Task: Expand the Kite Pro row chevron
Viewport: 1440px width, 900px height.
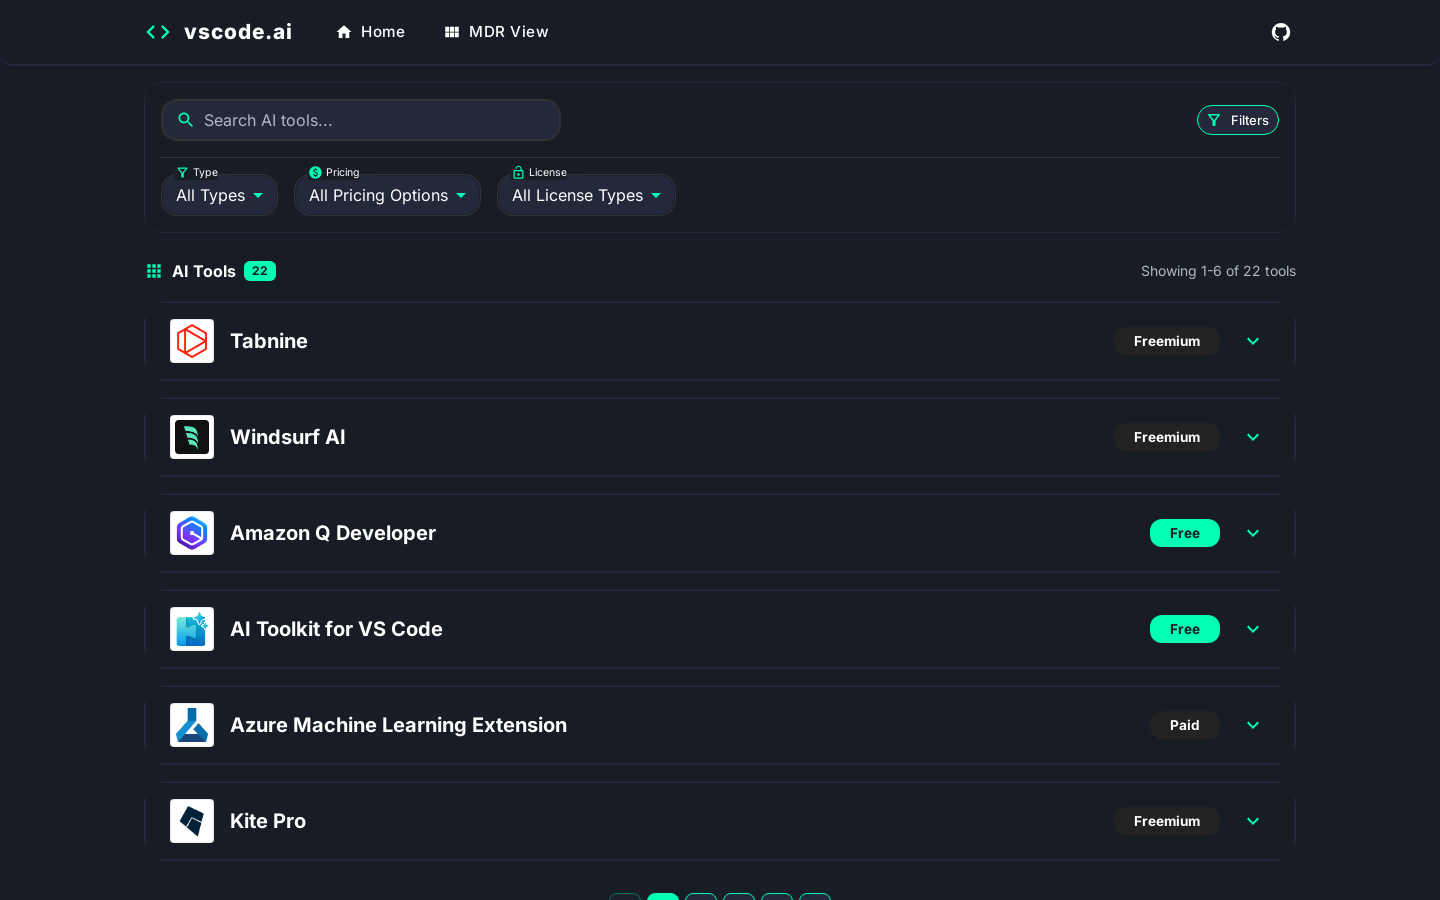Action: tap(1253, 821)
